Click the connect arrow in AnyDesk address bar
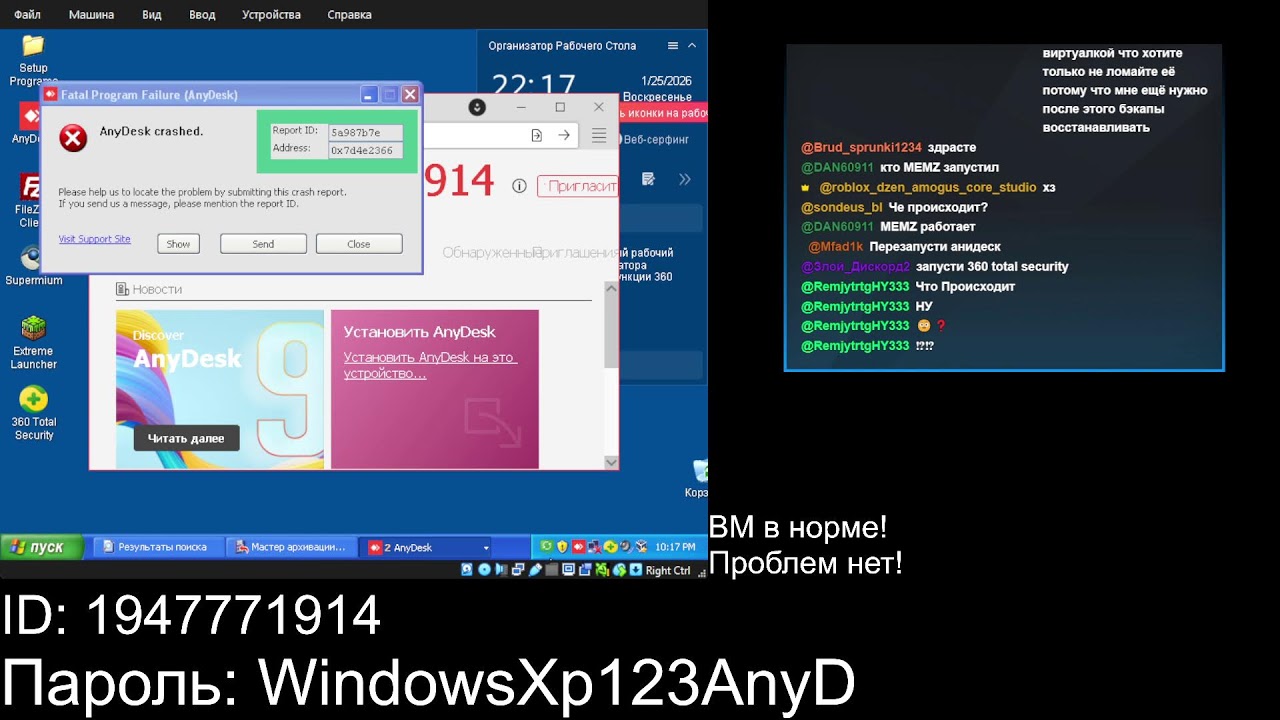This screenshot has height=720, width=1280. pos(565,135)
